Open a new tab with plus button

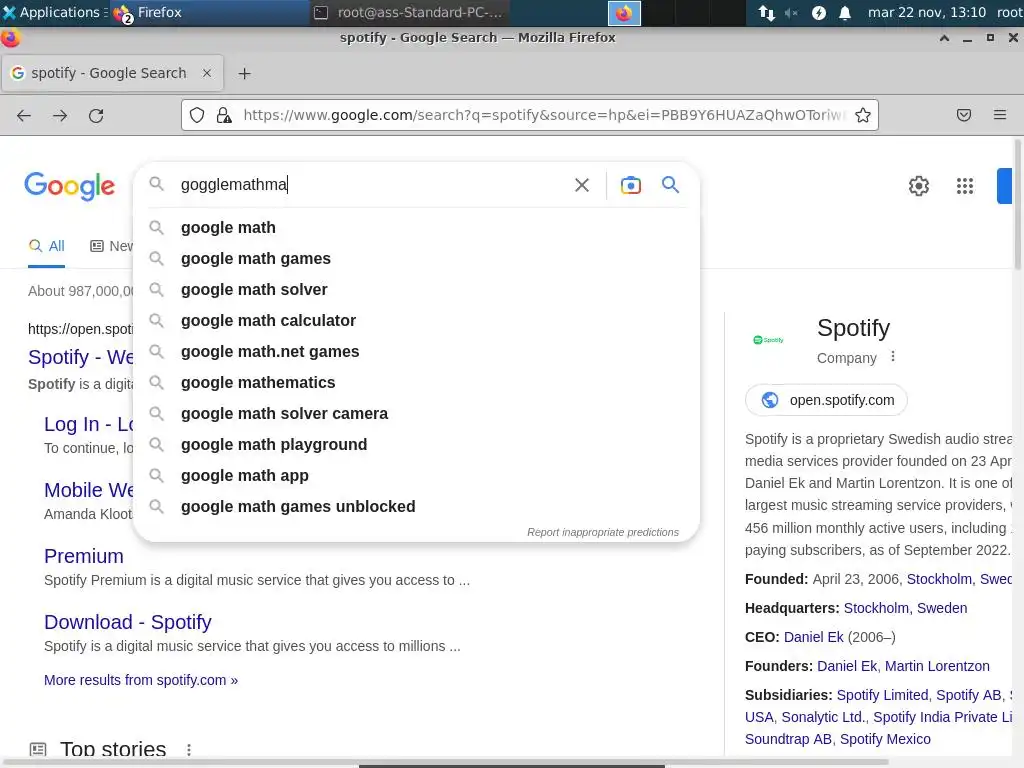point(244,74)
